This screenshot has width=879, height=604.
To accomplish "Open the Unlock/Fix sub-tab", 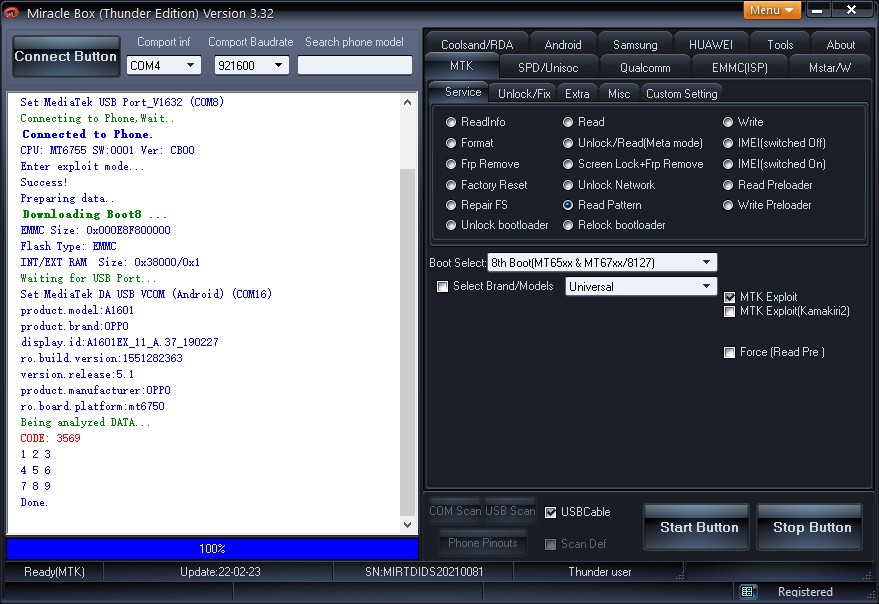I will point(524,94).
